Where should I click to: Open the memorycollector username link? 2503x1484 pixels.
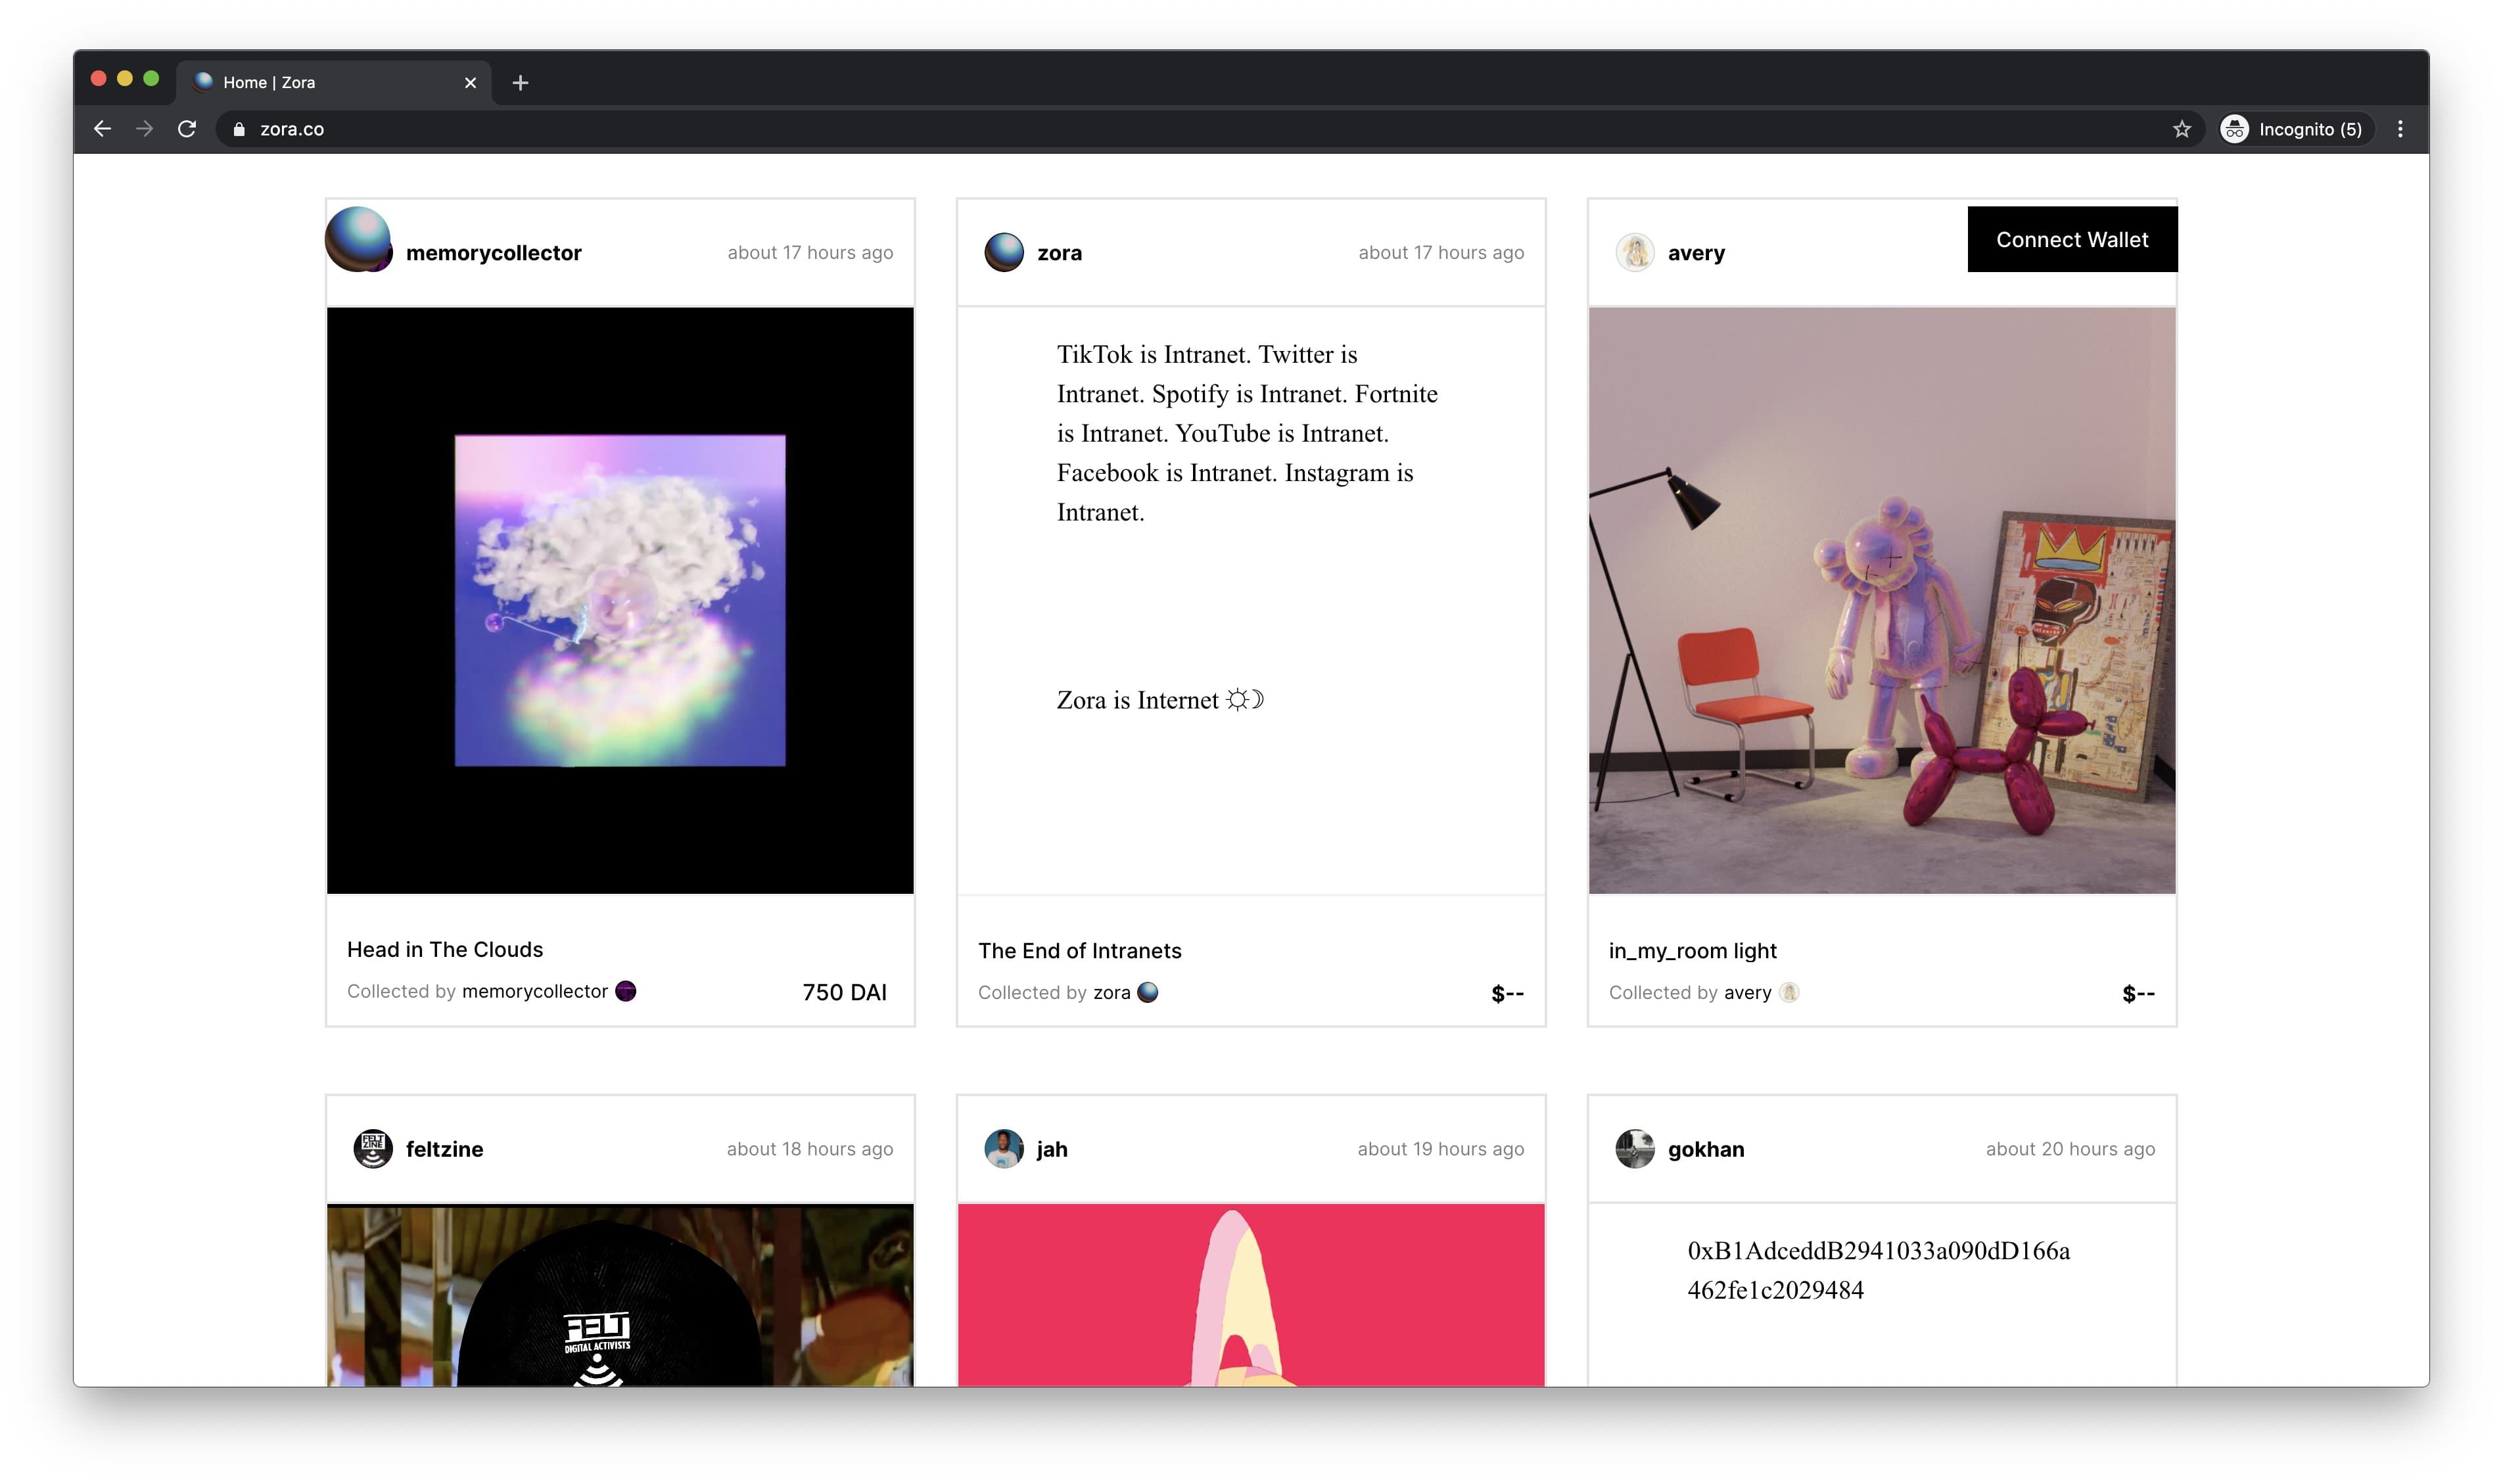click(x=493, y=253)
